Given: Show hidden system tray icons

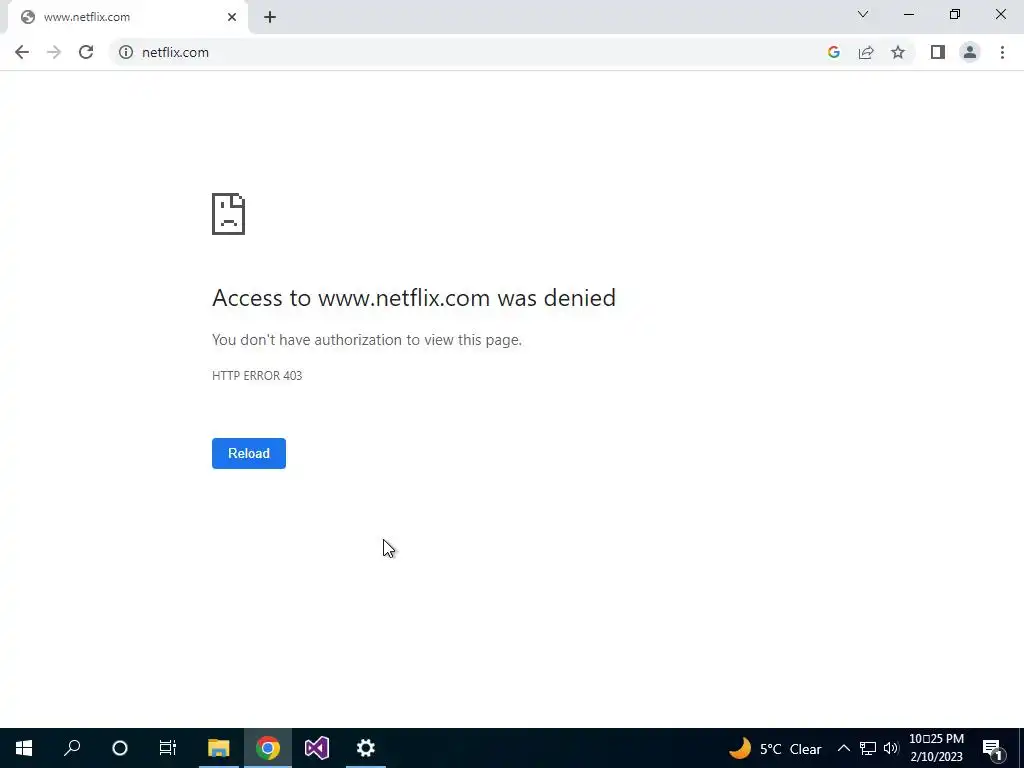Looking at the screenshot, I should click(844, 748).
